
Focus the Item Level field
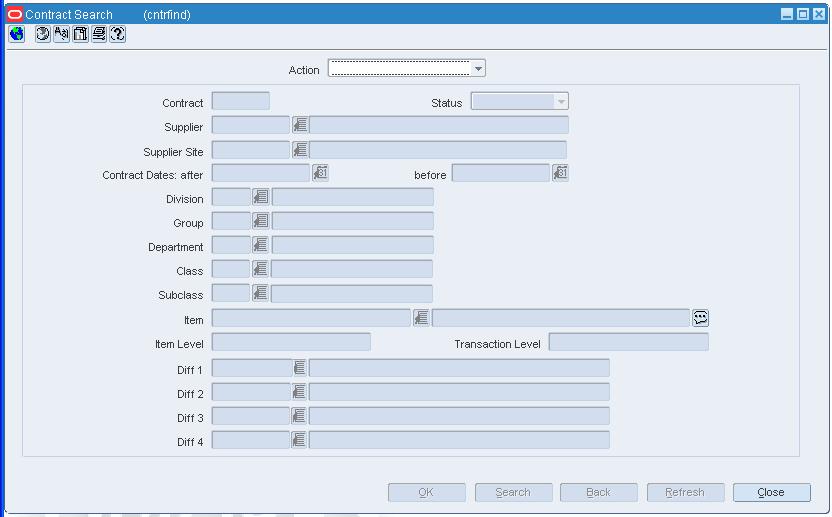[x=291, y=342]
